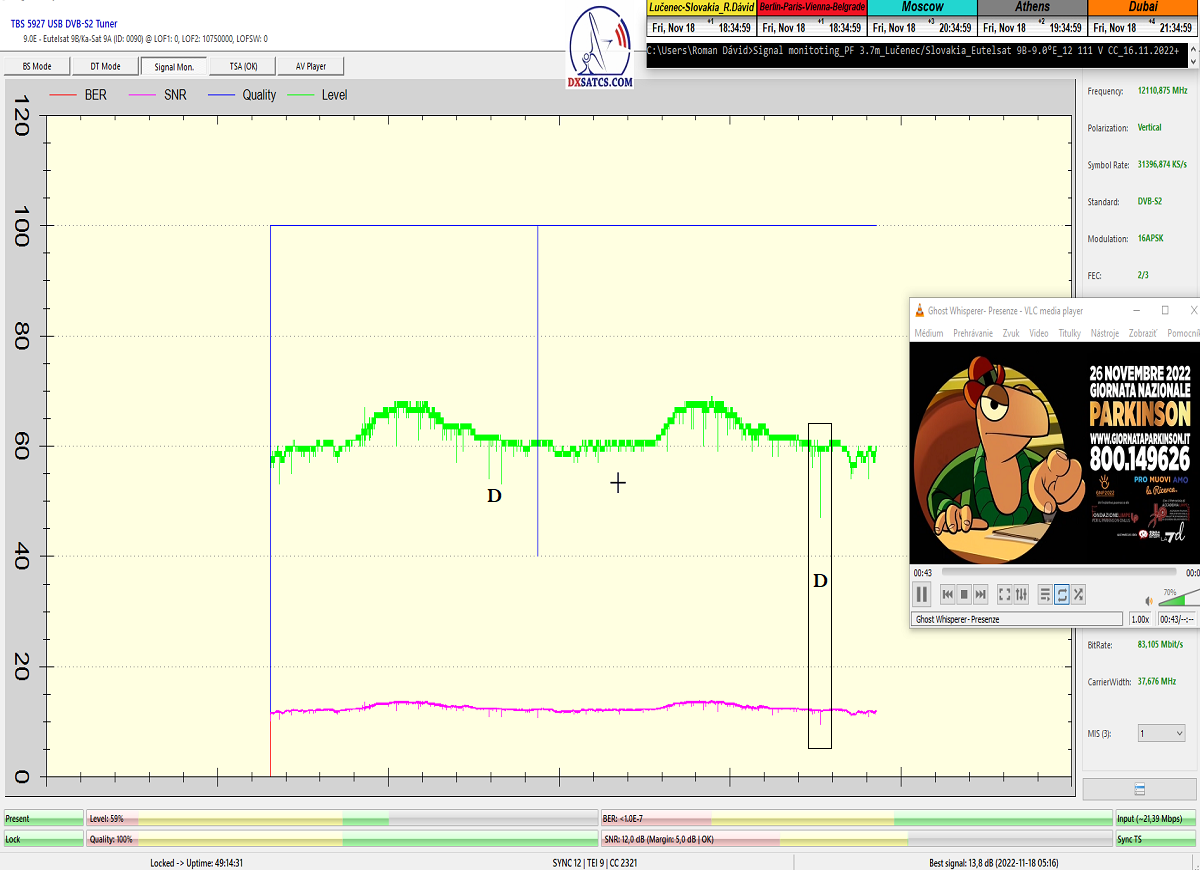Image resolution: width=1200 pixels, height=870 pixels.
Task: Click VLC previous track button
Action: coord(948,595)
